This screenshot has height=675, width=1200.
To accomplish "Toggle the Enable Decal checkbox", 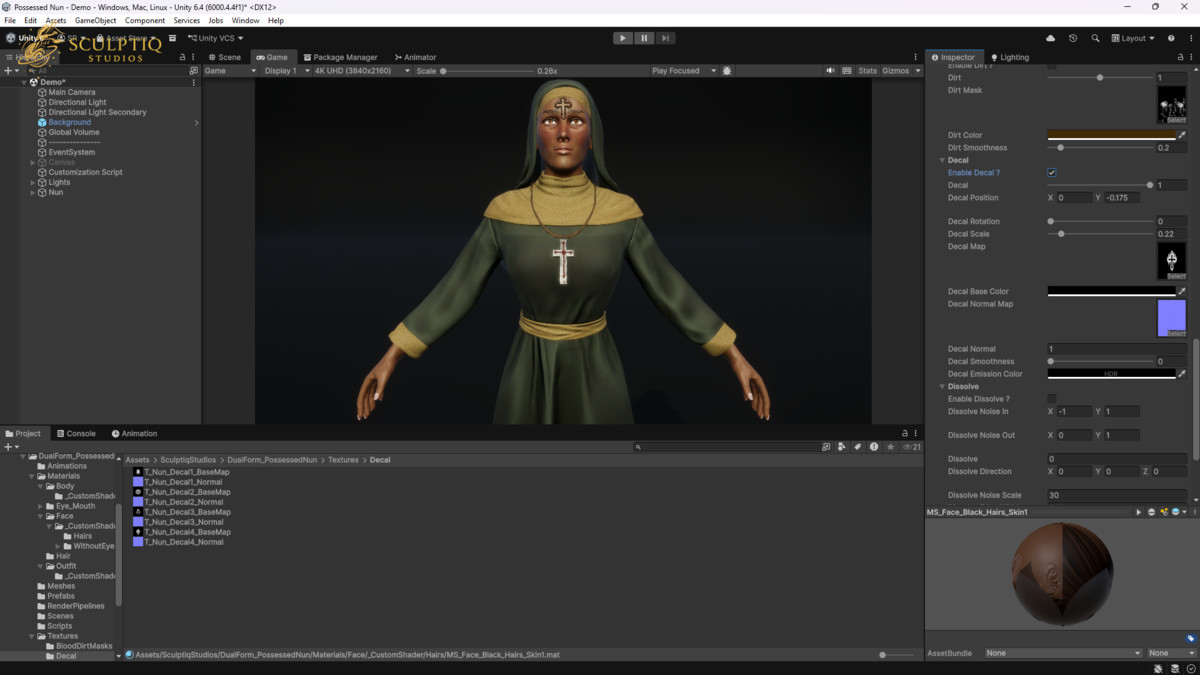I will [x=1052, y=173].
